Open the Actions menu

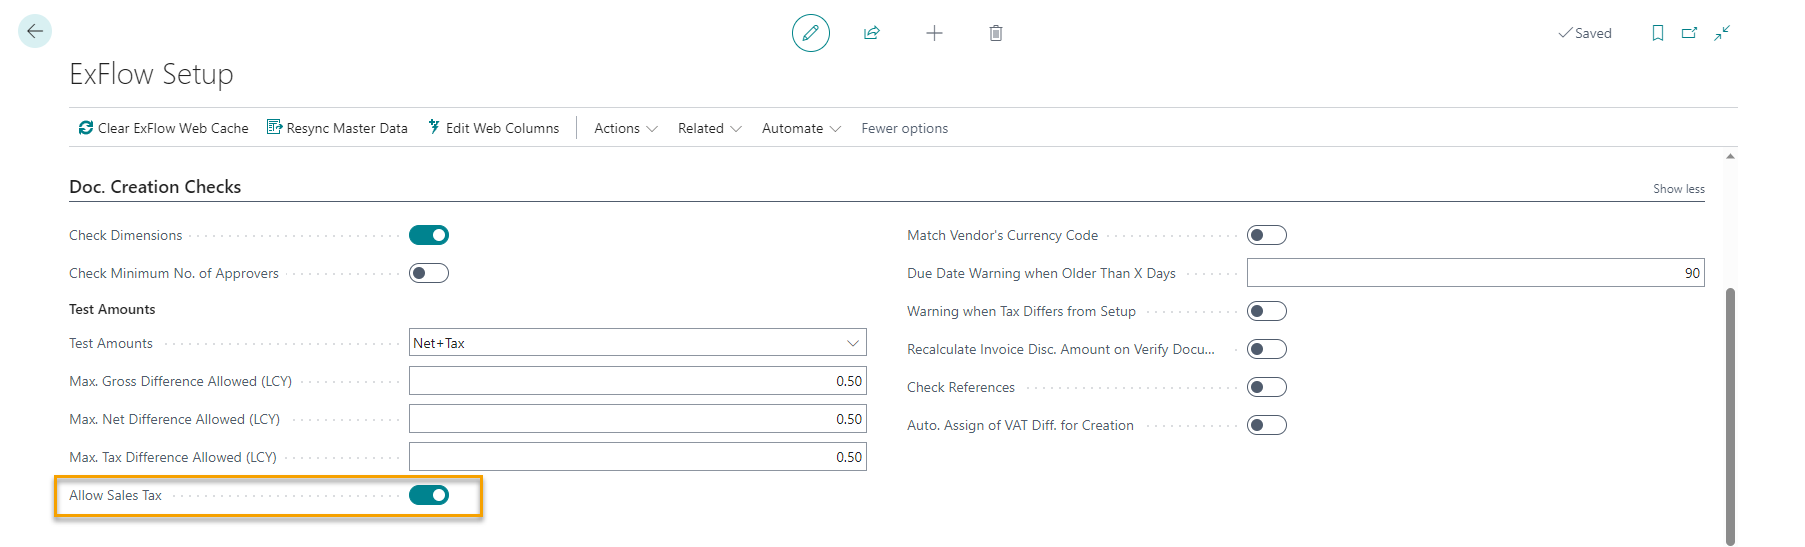[x=626, y=128]
